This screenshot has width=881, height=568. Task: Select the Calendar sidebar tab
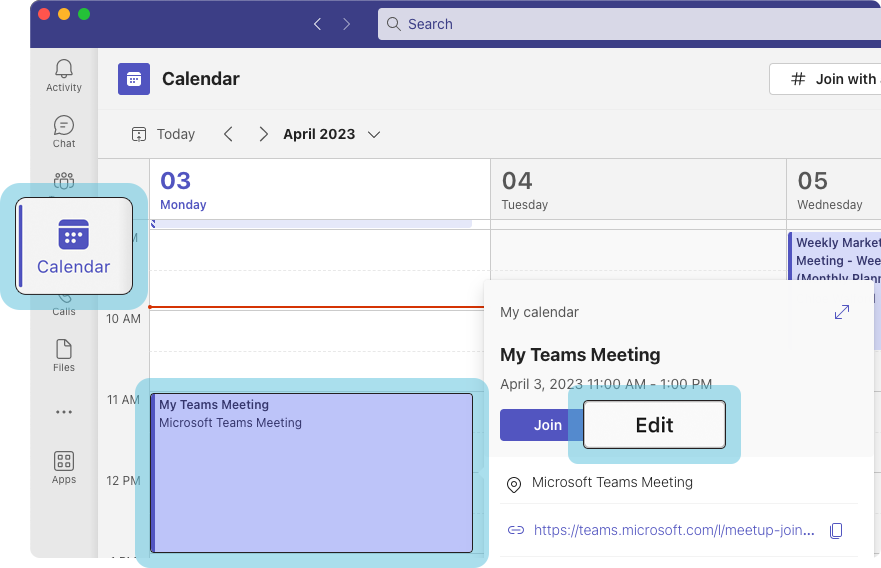tap(74, 246)
